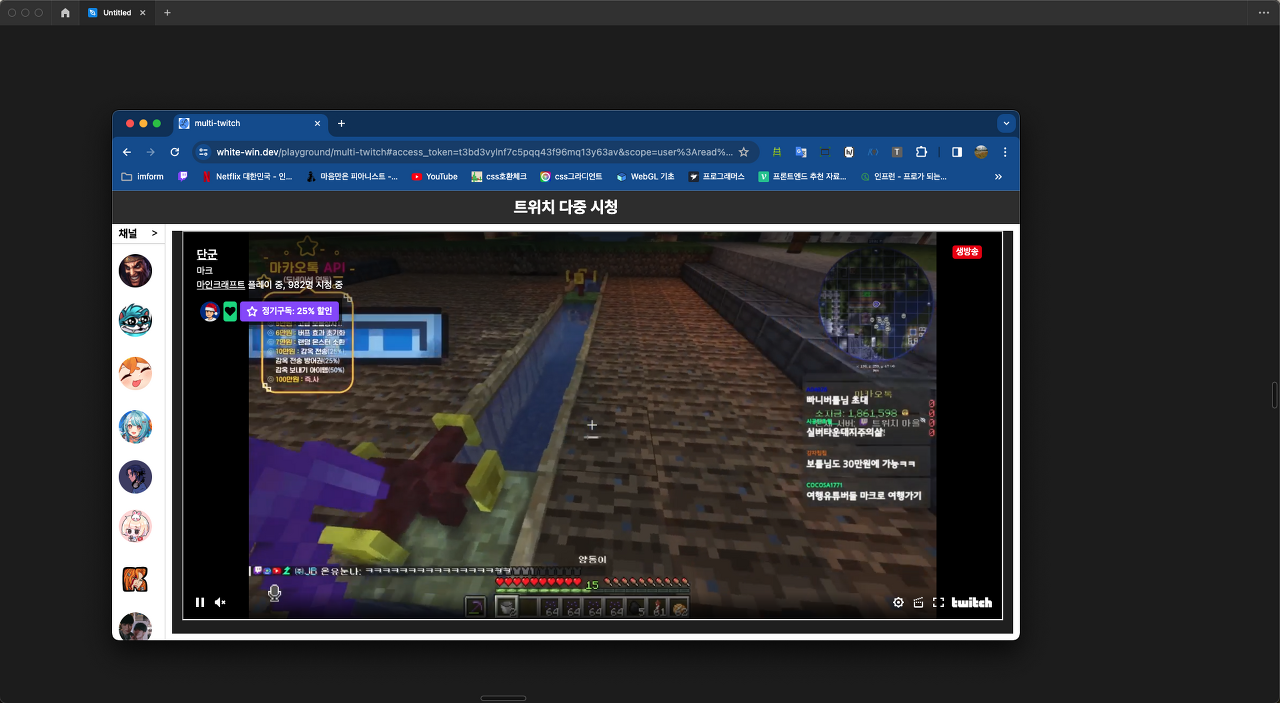
Task: Switch to the multi-twitch browser tab
Action: click(x=250, y=123)
